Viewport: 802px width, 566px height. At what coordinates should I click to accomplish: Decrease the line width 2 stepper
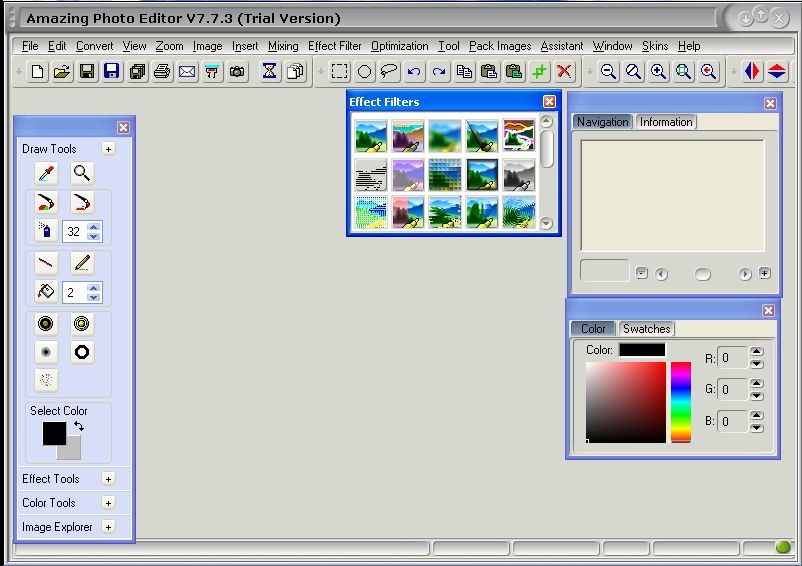pyautogui.click(x=94, y=297)
